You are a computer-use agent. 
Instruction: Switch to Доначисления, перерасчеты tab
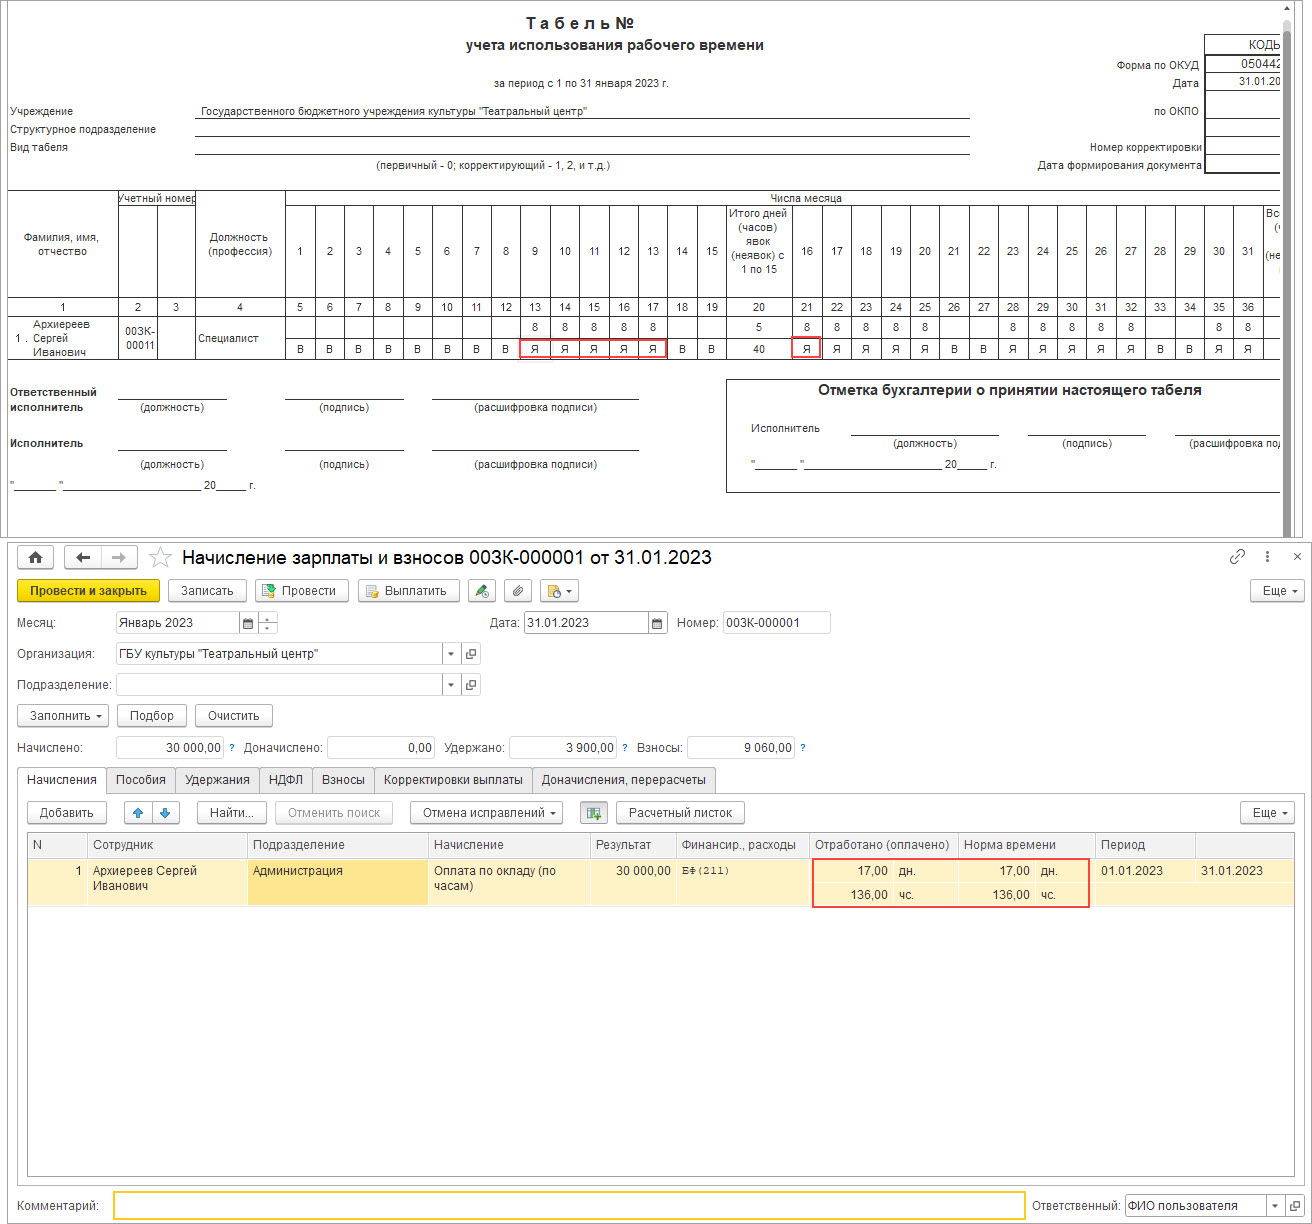coord(624,780)
